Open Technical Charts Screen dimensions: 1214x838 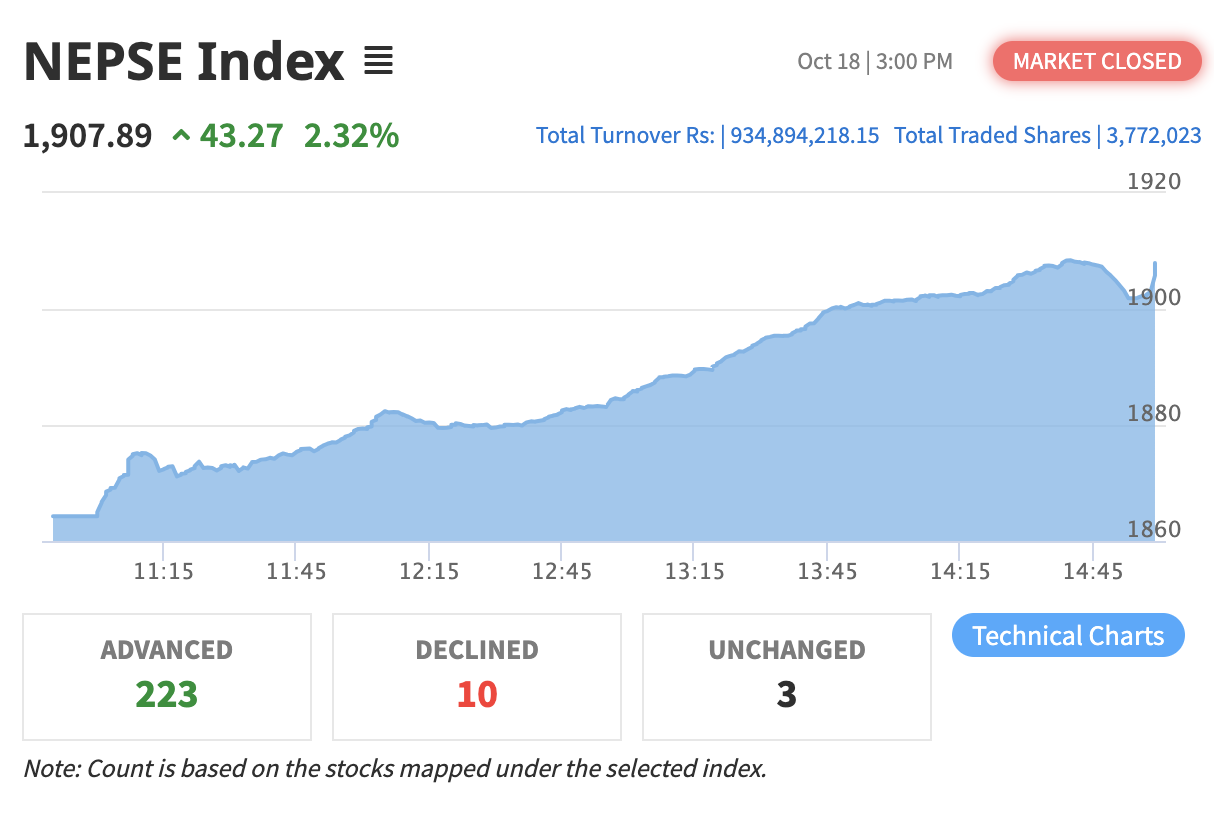click(x=1067, y=636)
